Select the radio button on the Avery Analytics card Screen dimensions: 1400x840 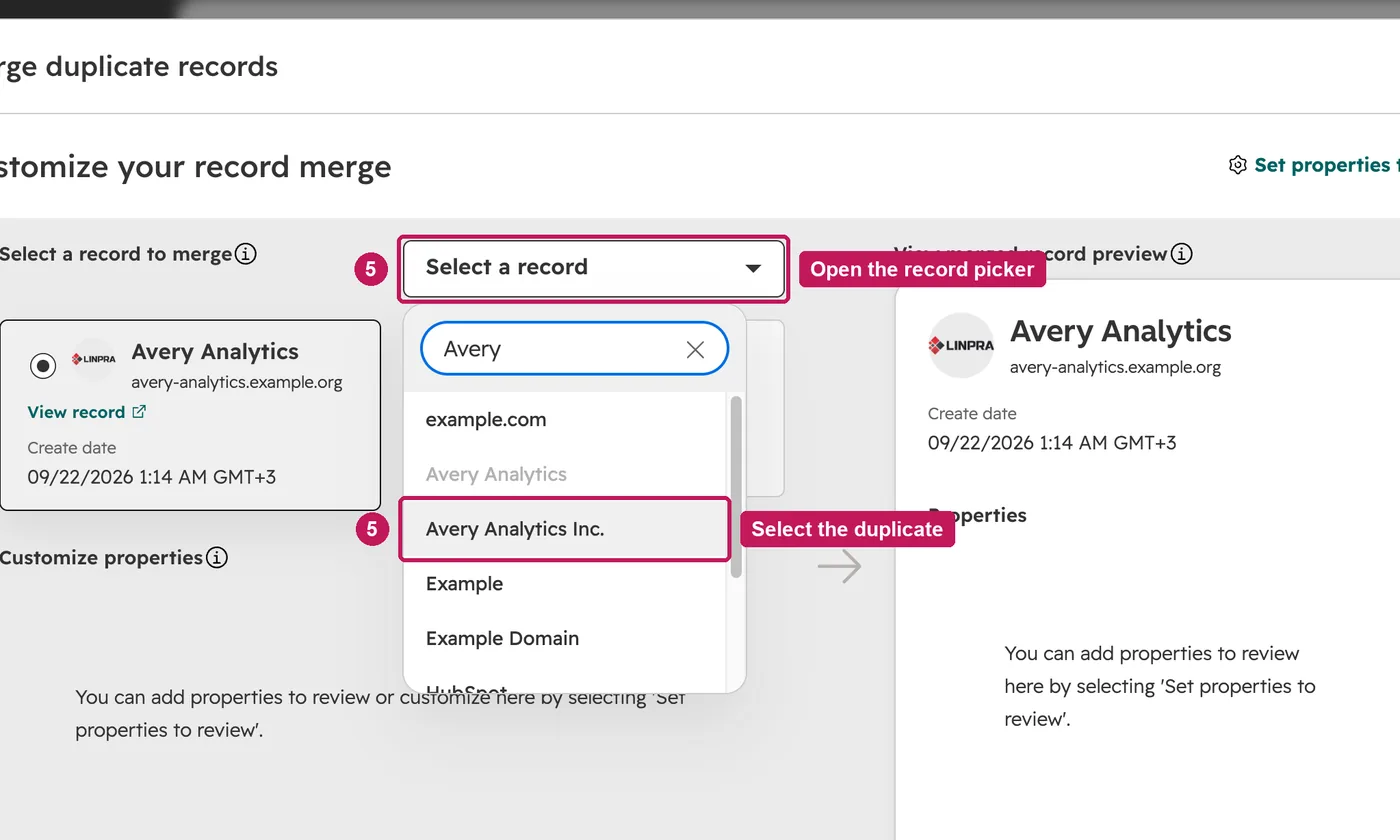click(x=43, y=366)
